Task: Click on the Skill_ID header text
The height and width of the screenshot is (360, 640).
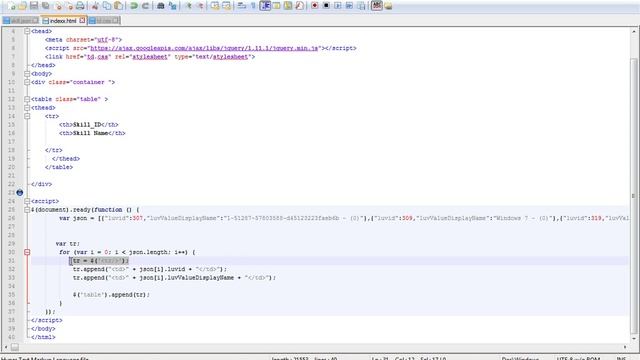Action: coord(87,125)
